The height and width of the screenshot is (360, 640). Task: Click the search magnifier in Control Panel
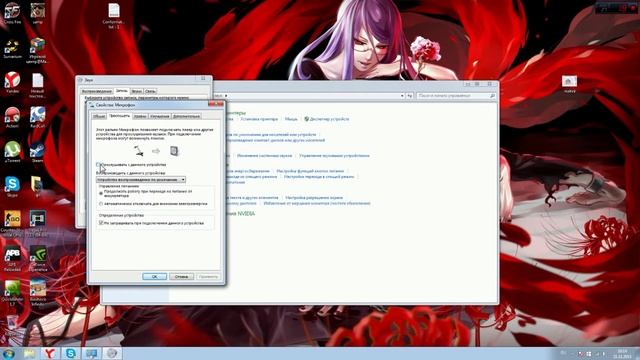point(492,96)
